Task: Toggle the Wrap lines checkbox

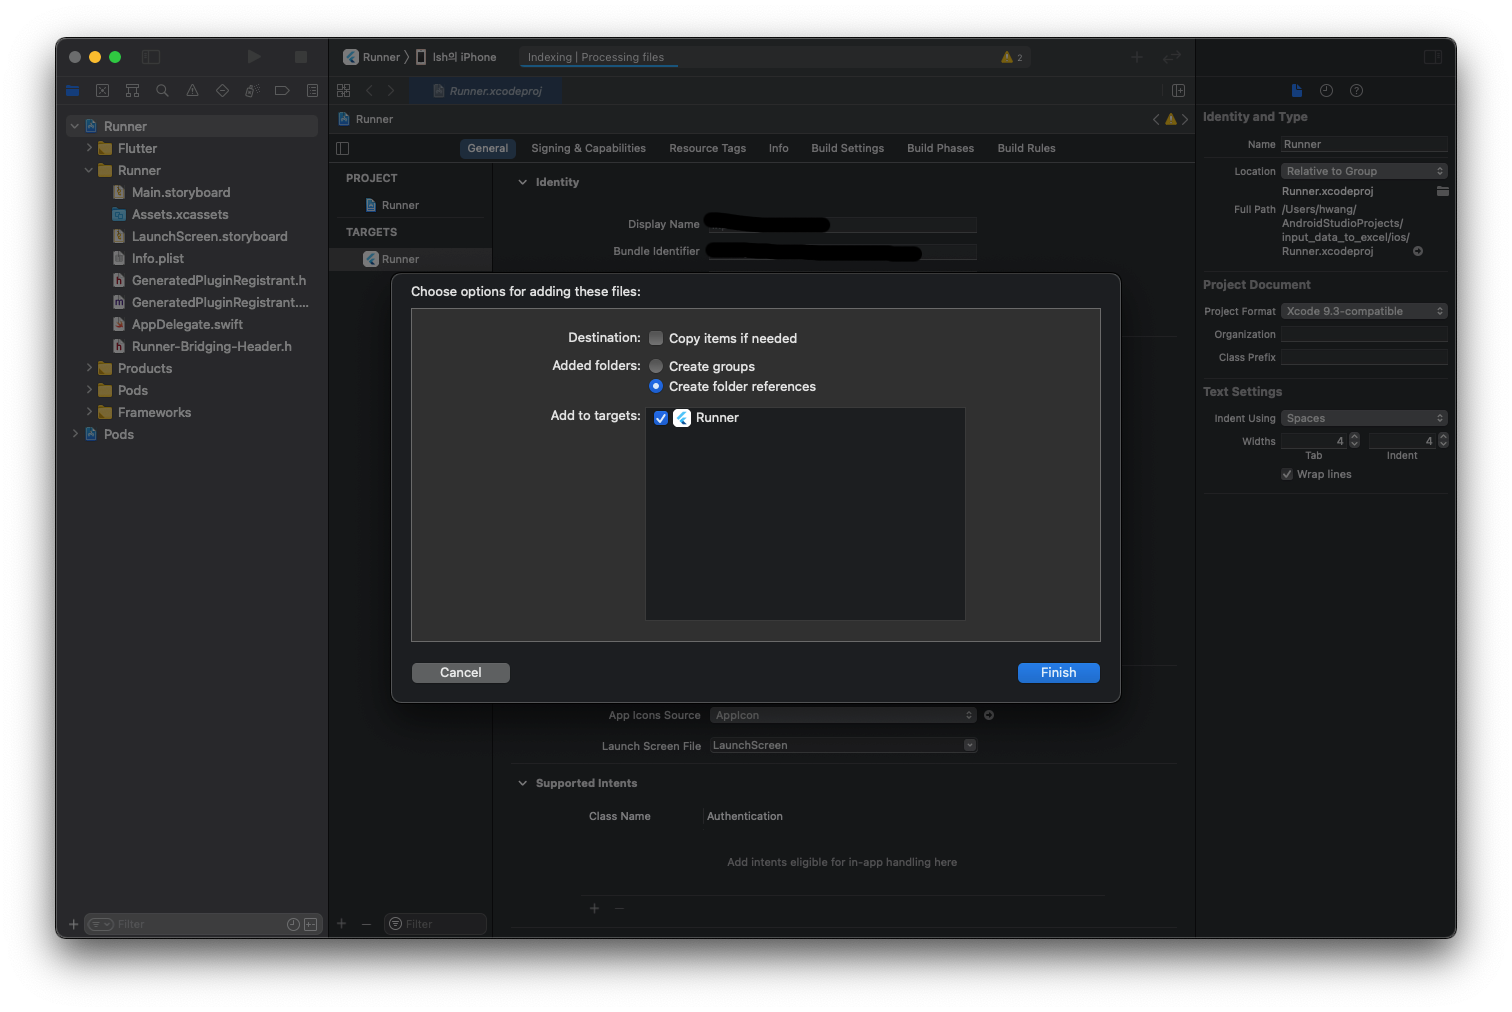Action: (x=1287, y=474)
